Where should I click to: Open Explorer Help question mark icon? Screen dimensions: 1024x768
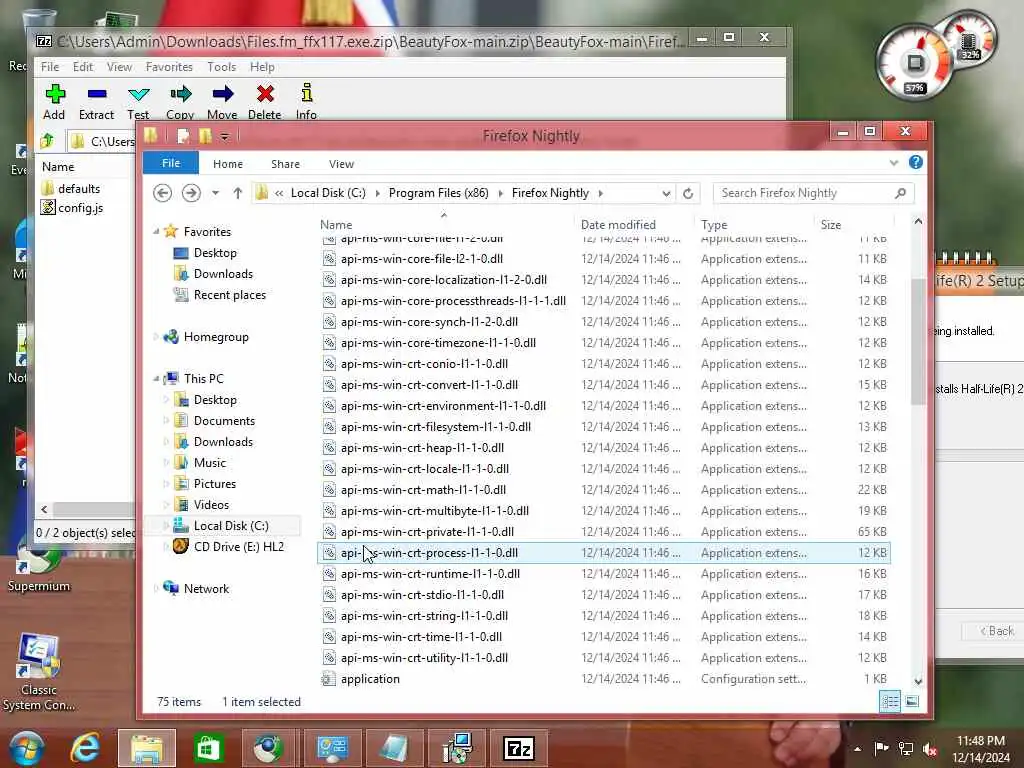[x=916, y=163]
